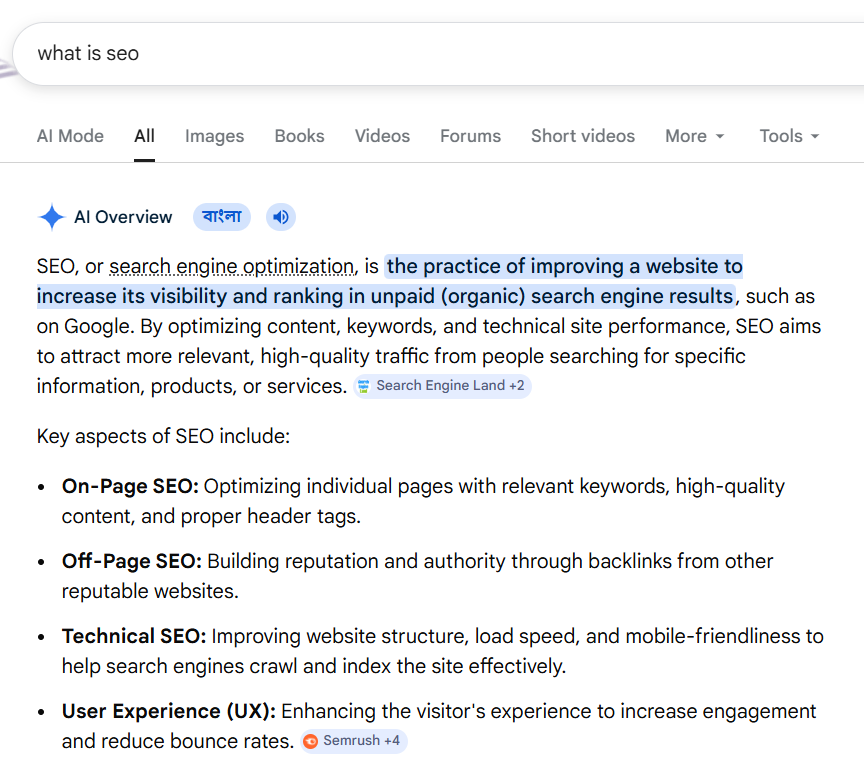Switch to the AI Mode tab
This screenshot has width=864, height=771.
pyautogui.click(x=70, y=136)
